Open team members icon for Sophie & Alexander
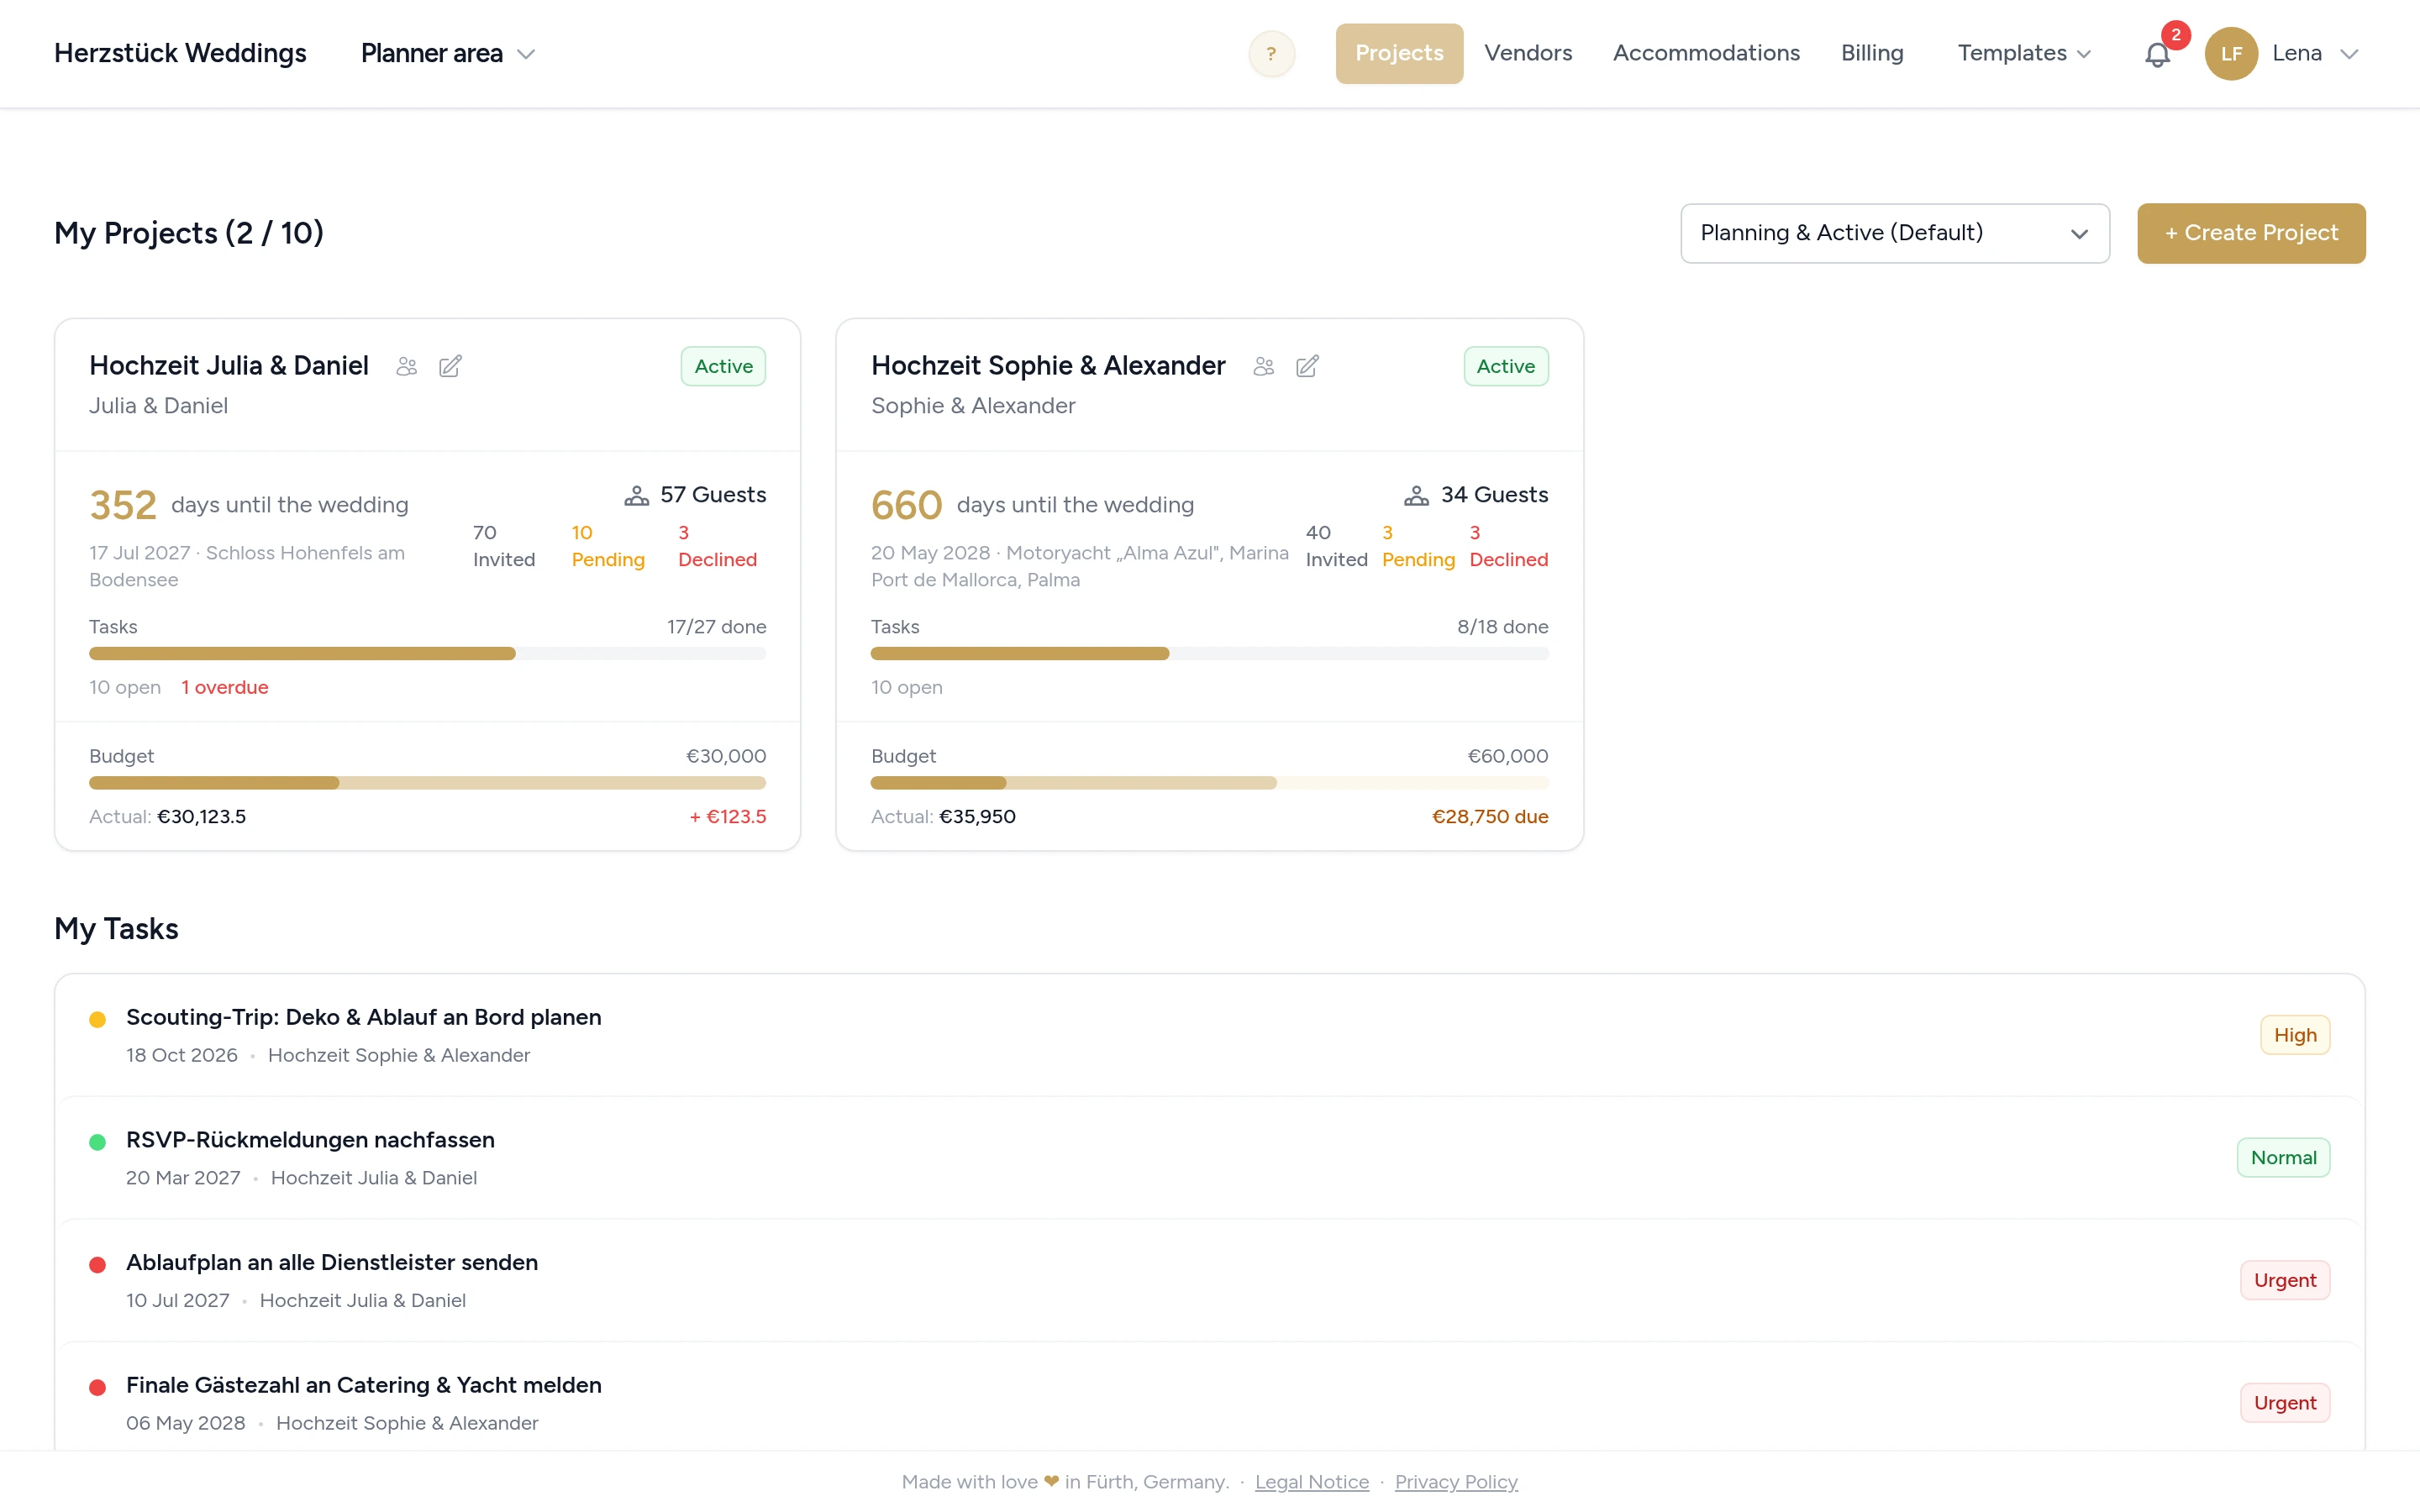2420x1512 pixels. point(1263,367)
